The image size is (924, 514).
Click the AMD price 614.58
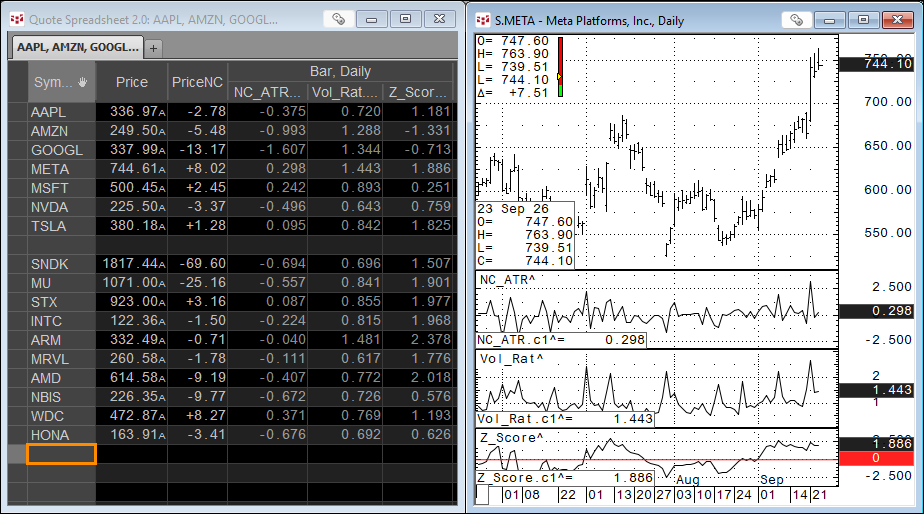click(132, 377)
